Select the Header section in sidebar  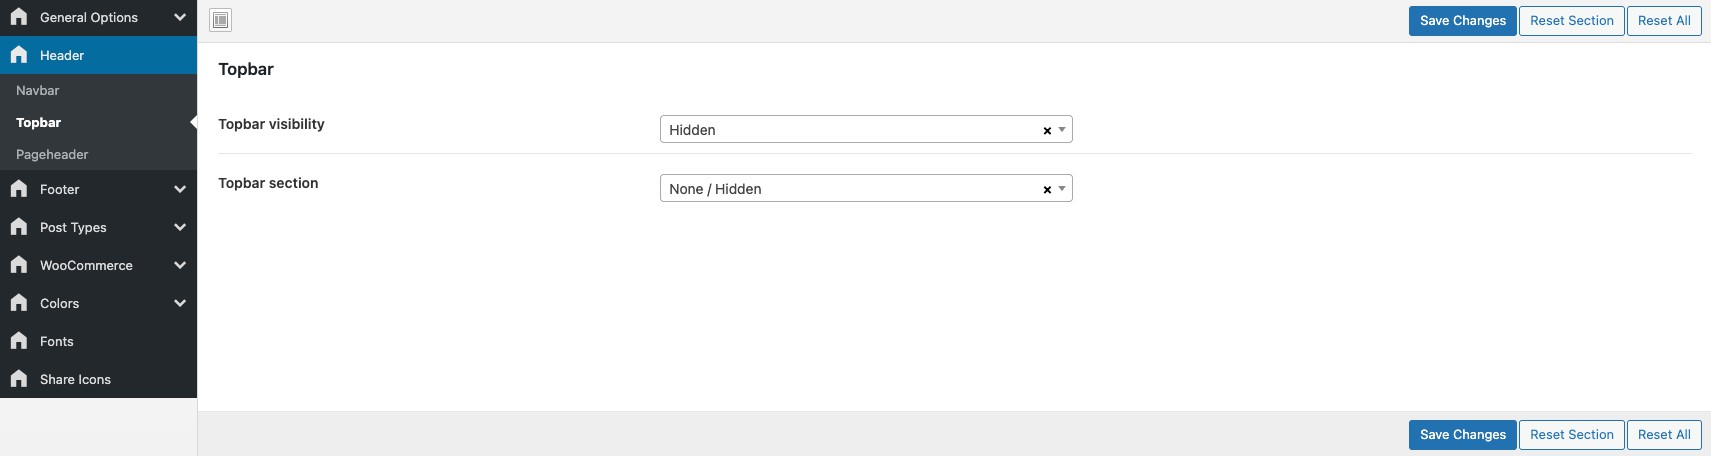(62, 55)
